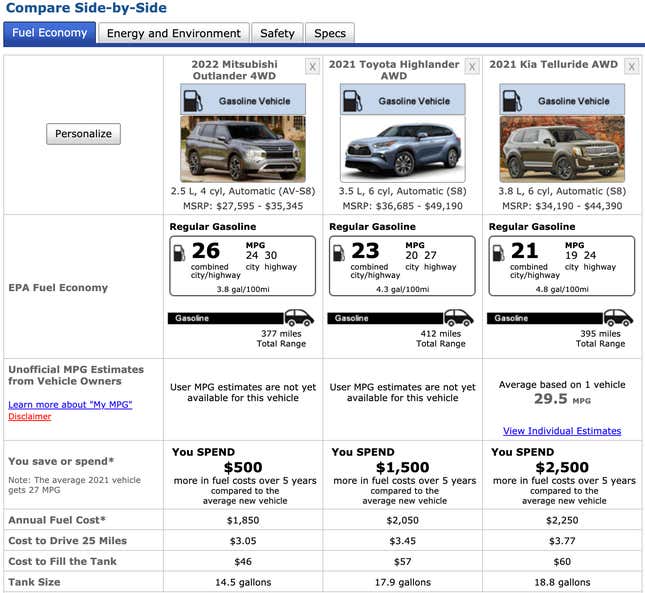Image resolution: width=645 pixels, height=593 pixels.
Task: Click the $1,850 annual fuel cost
Action: click(x=243, y=520)
